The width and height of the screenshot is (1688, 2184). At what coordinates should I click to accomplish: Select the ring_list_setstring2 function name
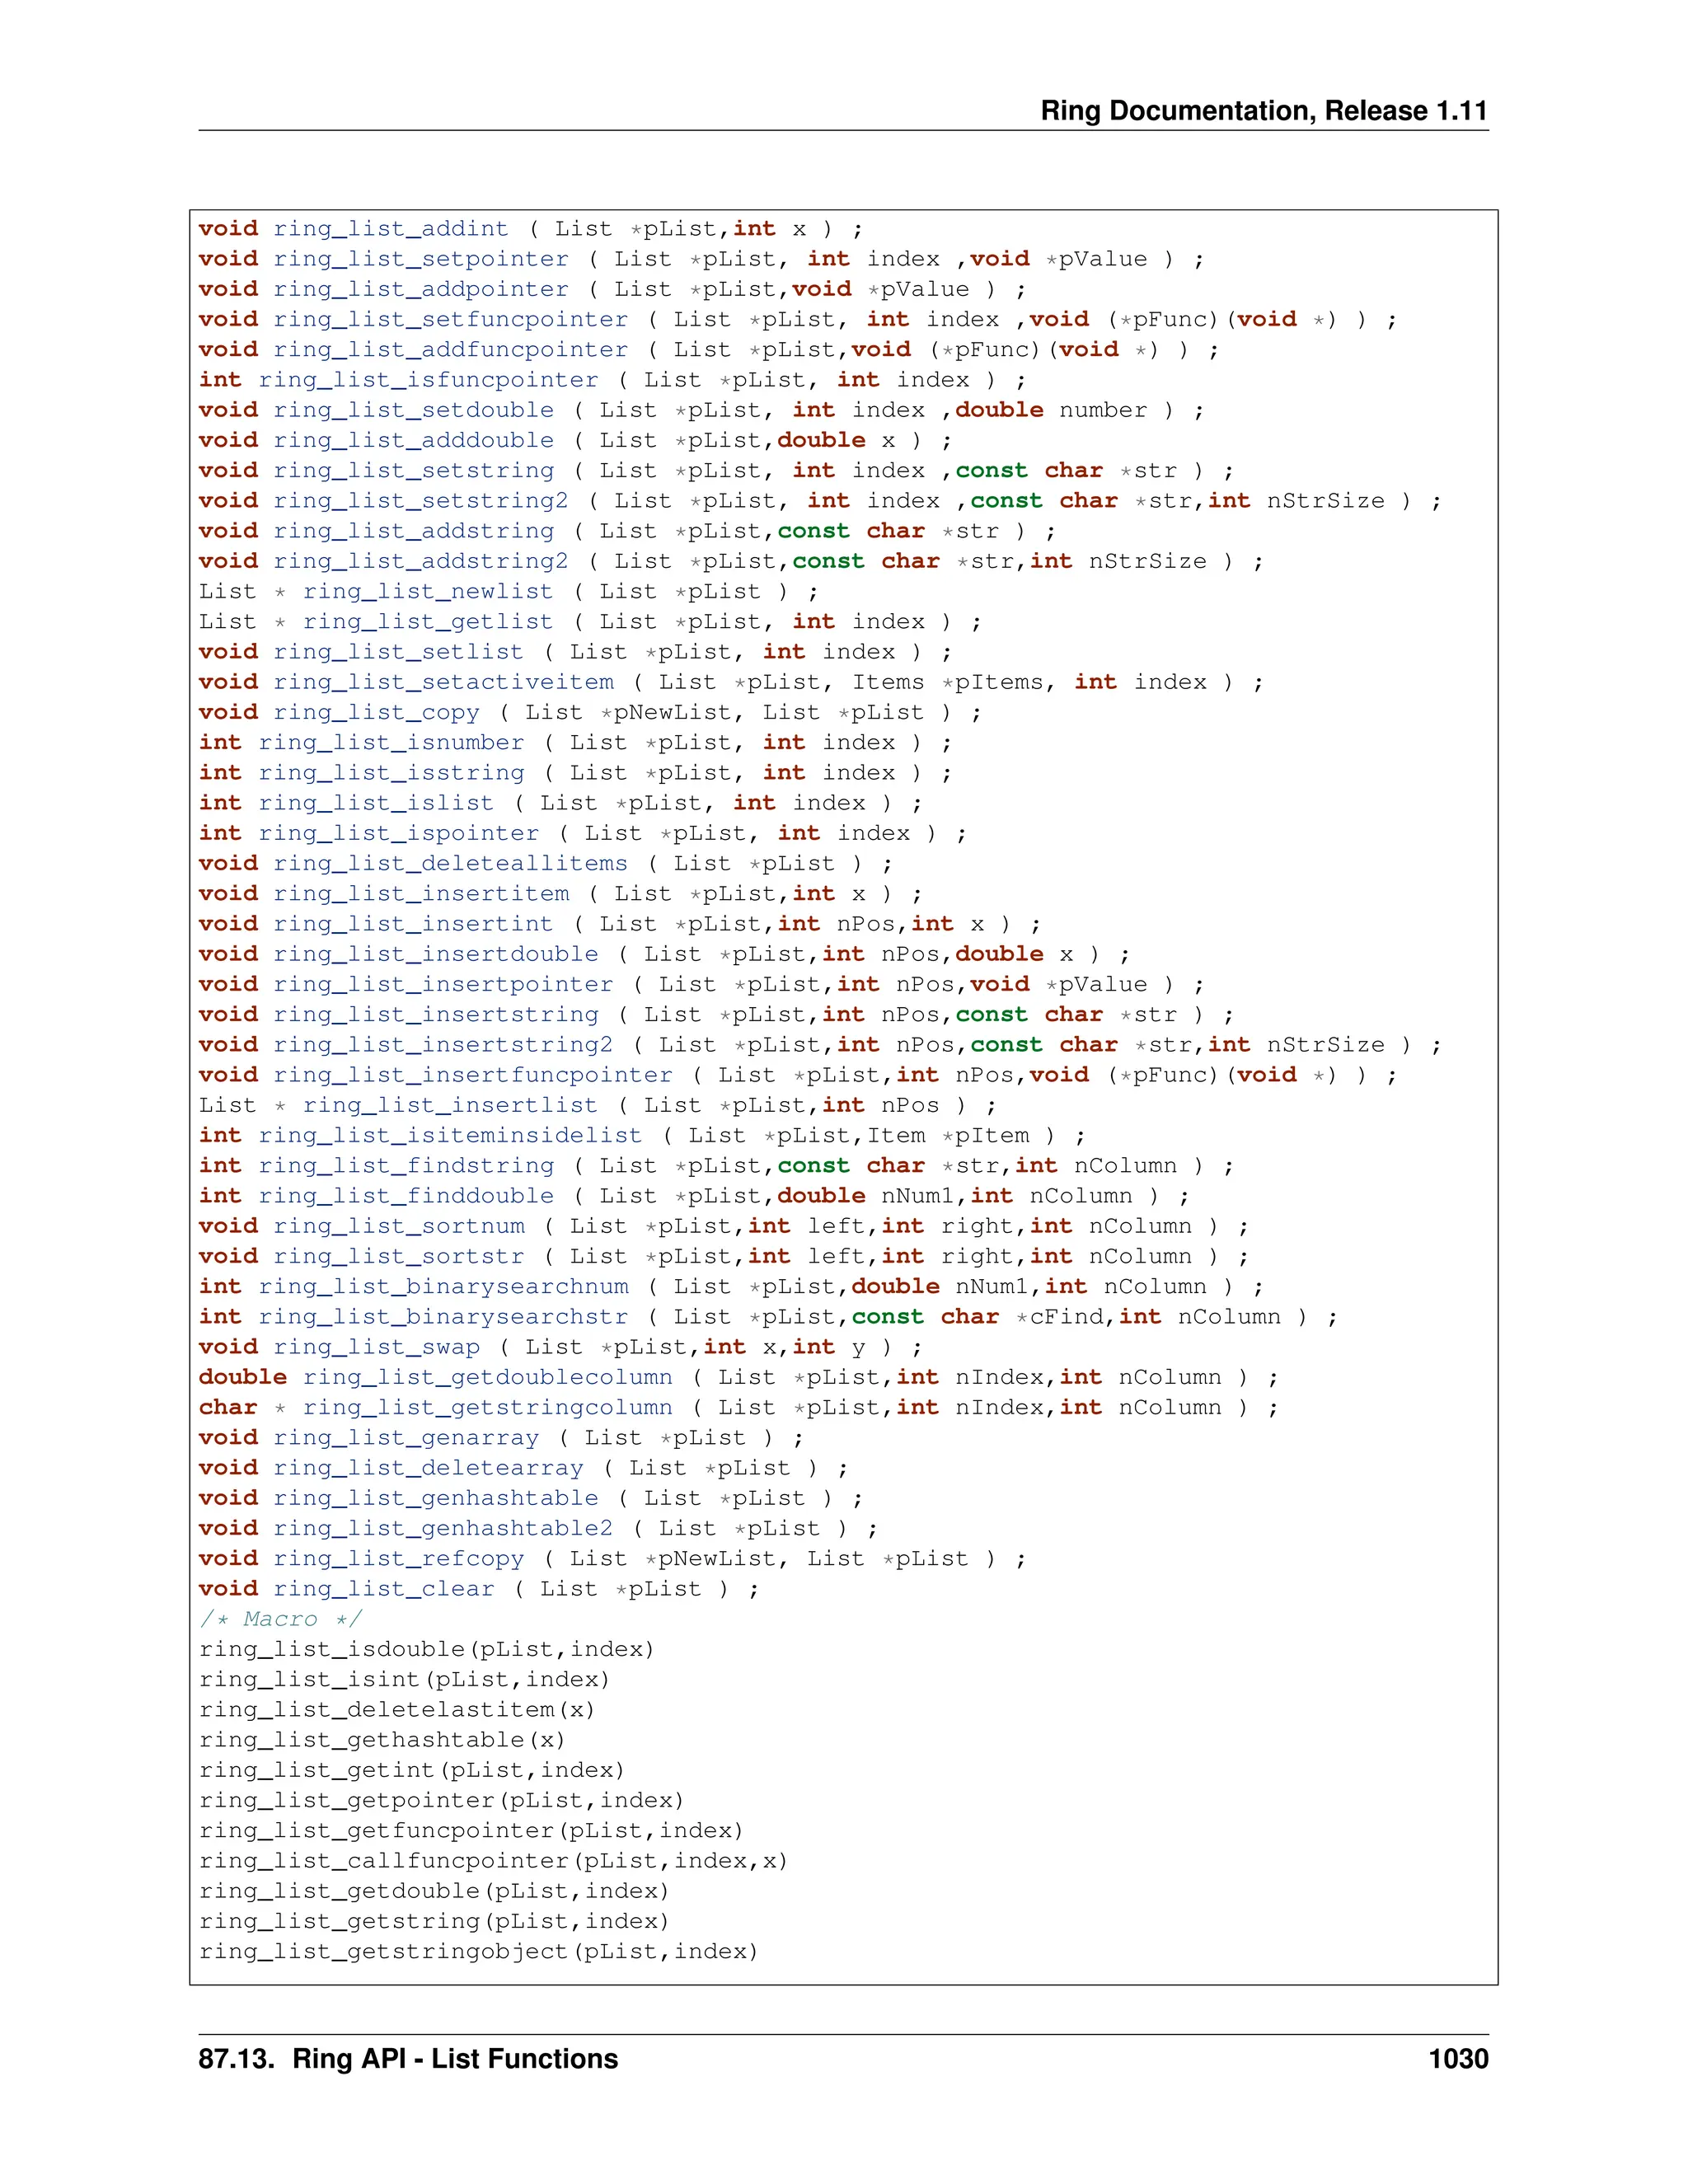(420, 501)
